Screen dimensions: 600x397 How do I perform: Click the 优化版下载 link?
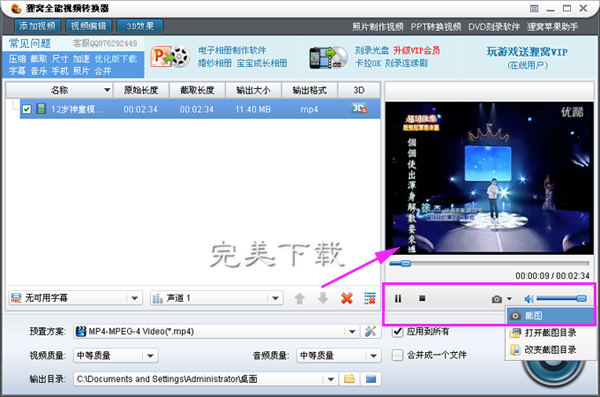coord(116,59)
